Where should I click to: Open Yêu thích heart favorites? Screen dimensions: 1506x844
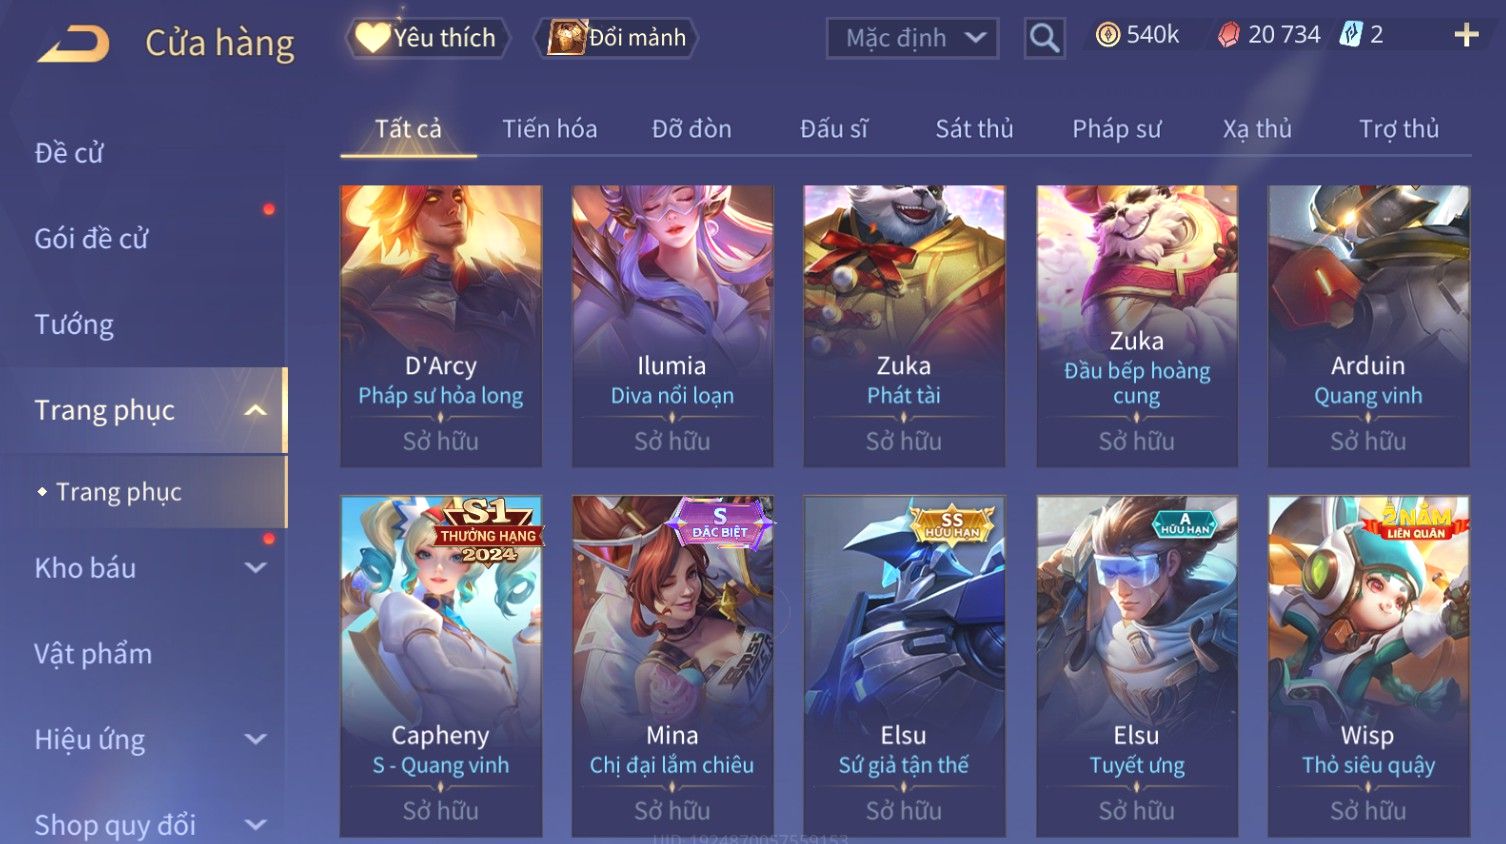coord(427,38)
